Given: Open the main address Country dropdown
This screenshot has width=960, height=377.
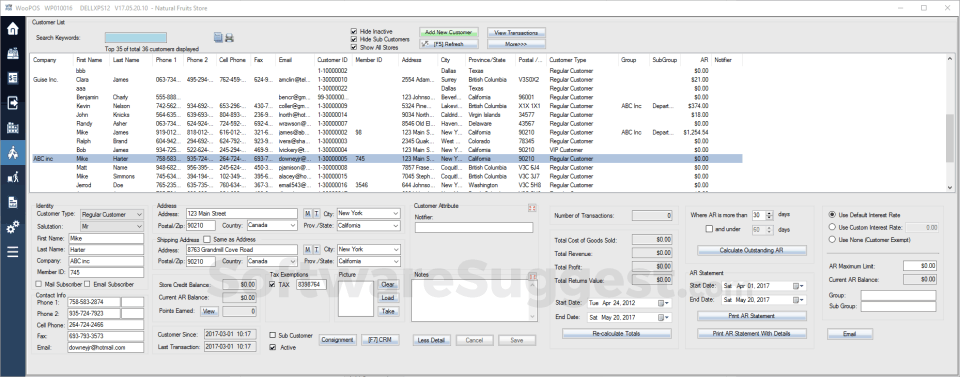Looking at the screenshot, I should tap(272, 225).
